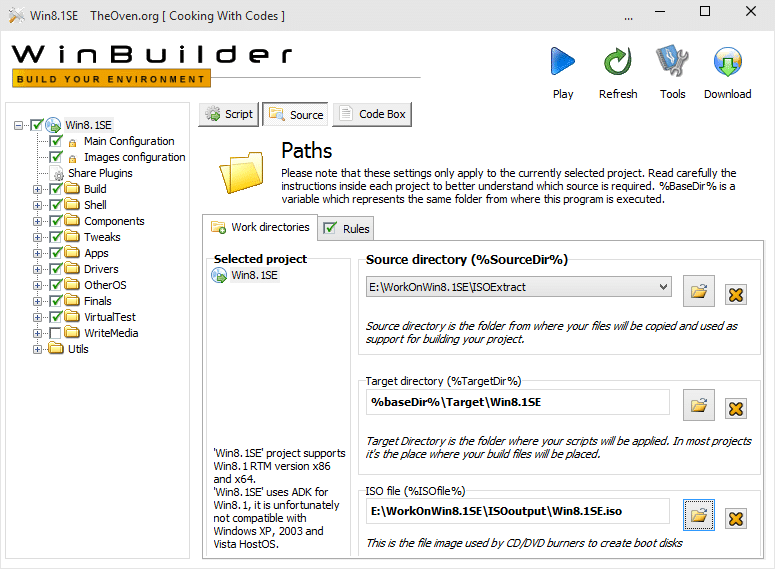Open the Tools icon
Image resolution: width=775 pixels, height=569 pixels.
click(672, 64)
